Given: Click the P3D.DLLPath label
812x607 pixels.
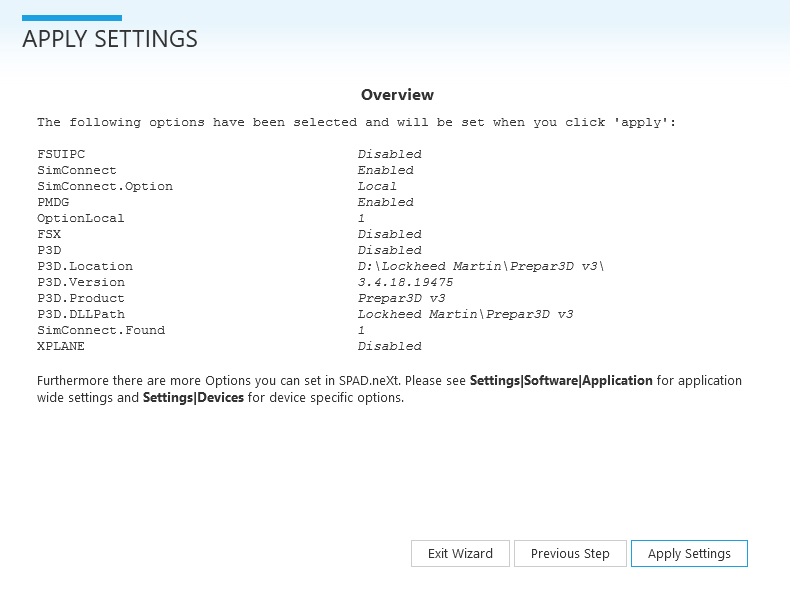Looking at the screenshot, I should tap(81, 314).
